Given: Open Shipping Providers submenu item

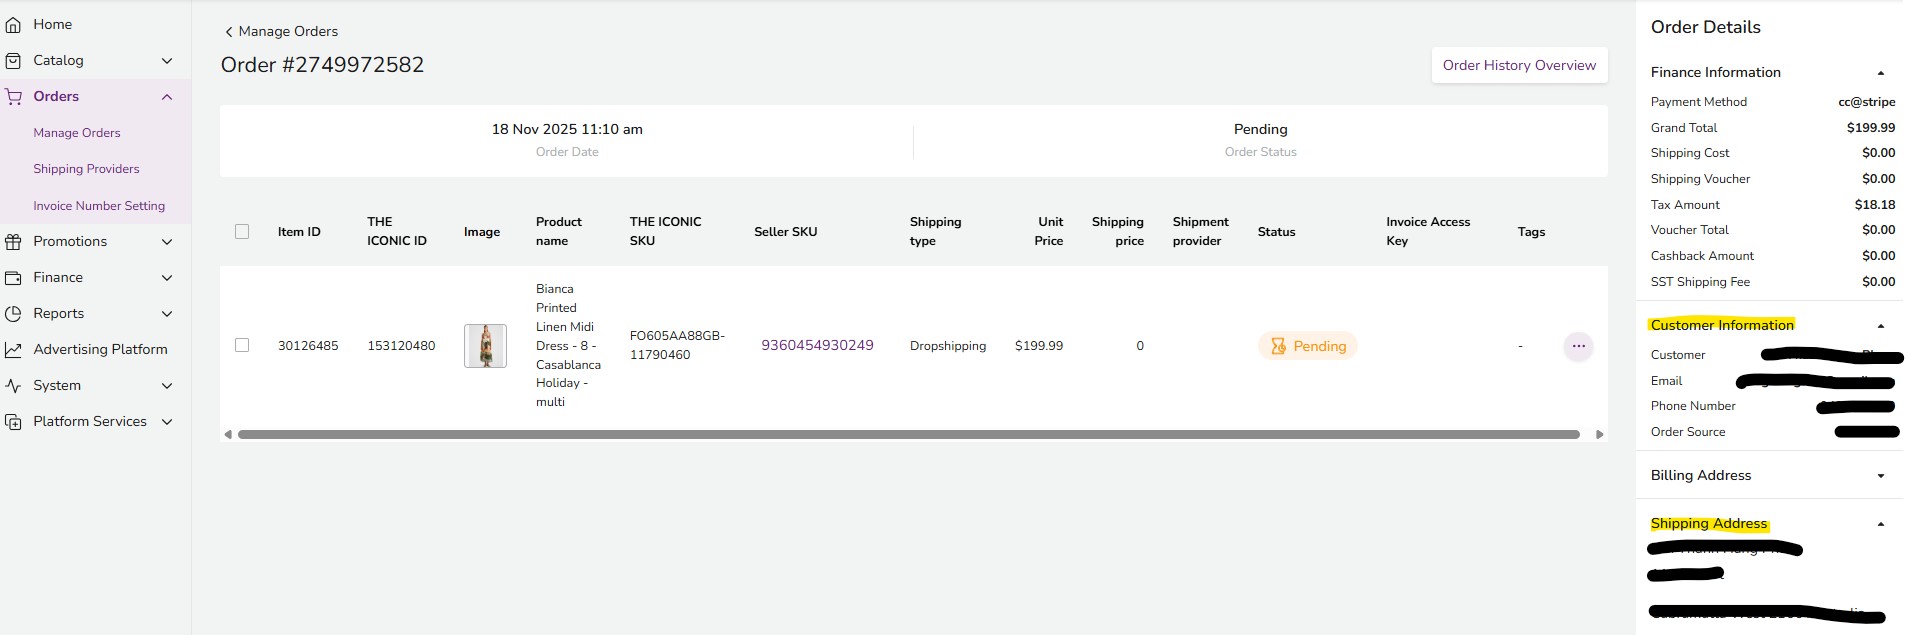Looking at the screenshot, I should pyautogui.click(x=86, y=169).
